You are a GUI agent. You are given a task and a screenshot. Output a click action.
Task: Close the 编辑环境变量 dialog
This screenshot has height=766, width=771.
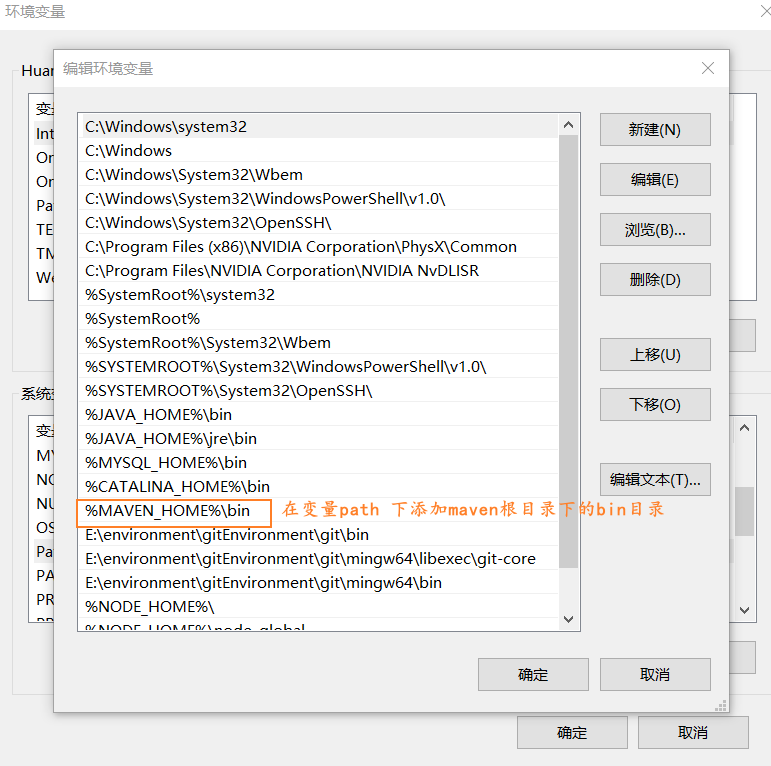coord(708,68)
